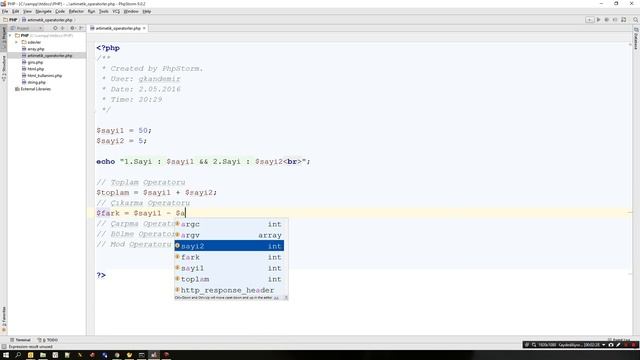640x360 pixels.
Task: Open the Help menu
Action: [x=147, y=11]
